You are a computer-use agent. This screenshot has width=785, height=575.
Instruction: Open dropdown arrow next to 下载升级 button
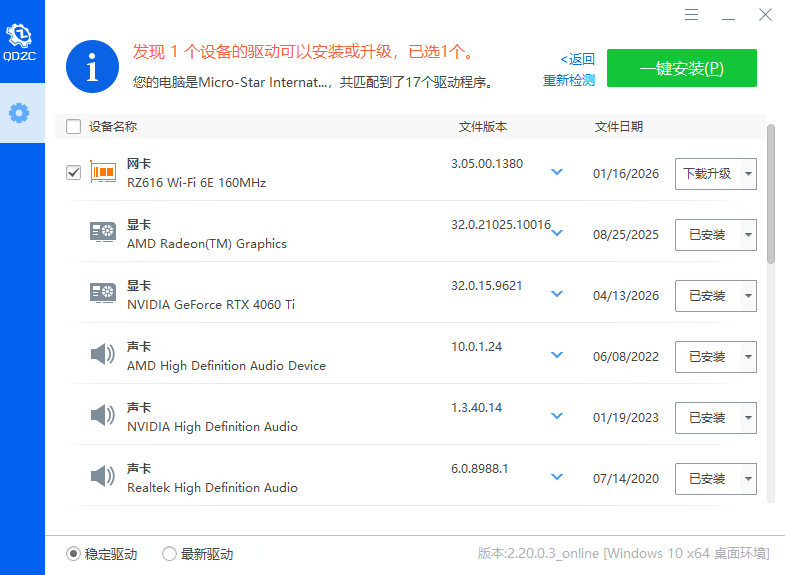748,174
